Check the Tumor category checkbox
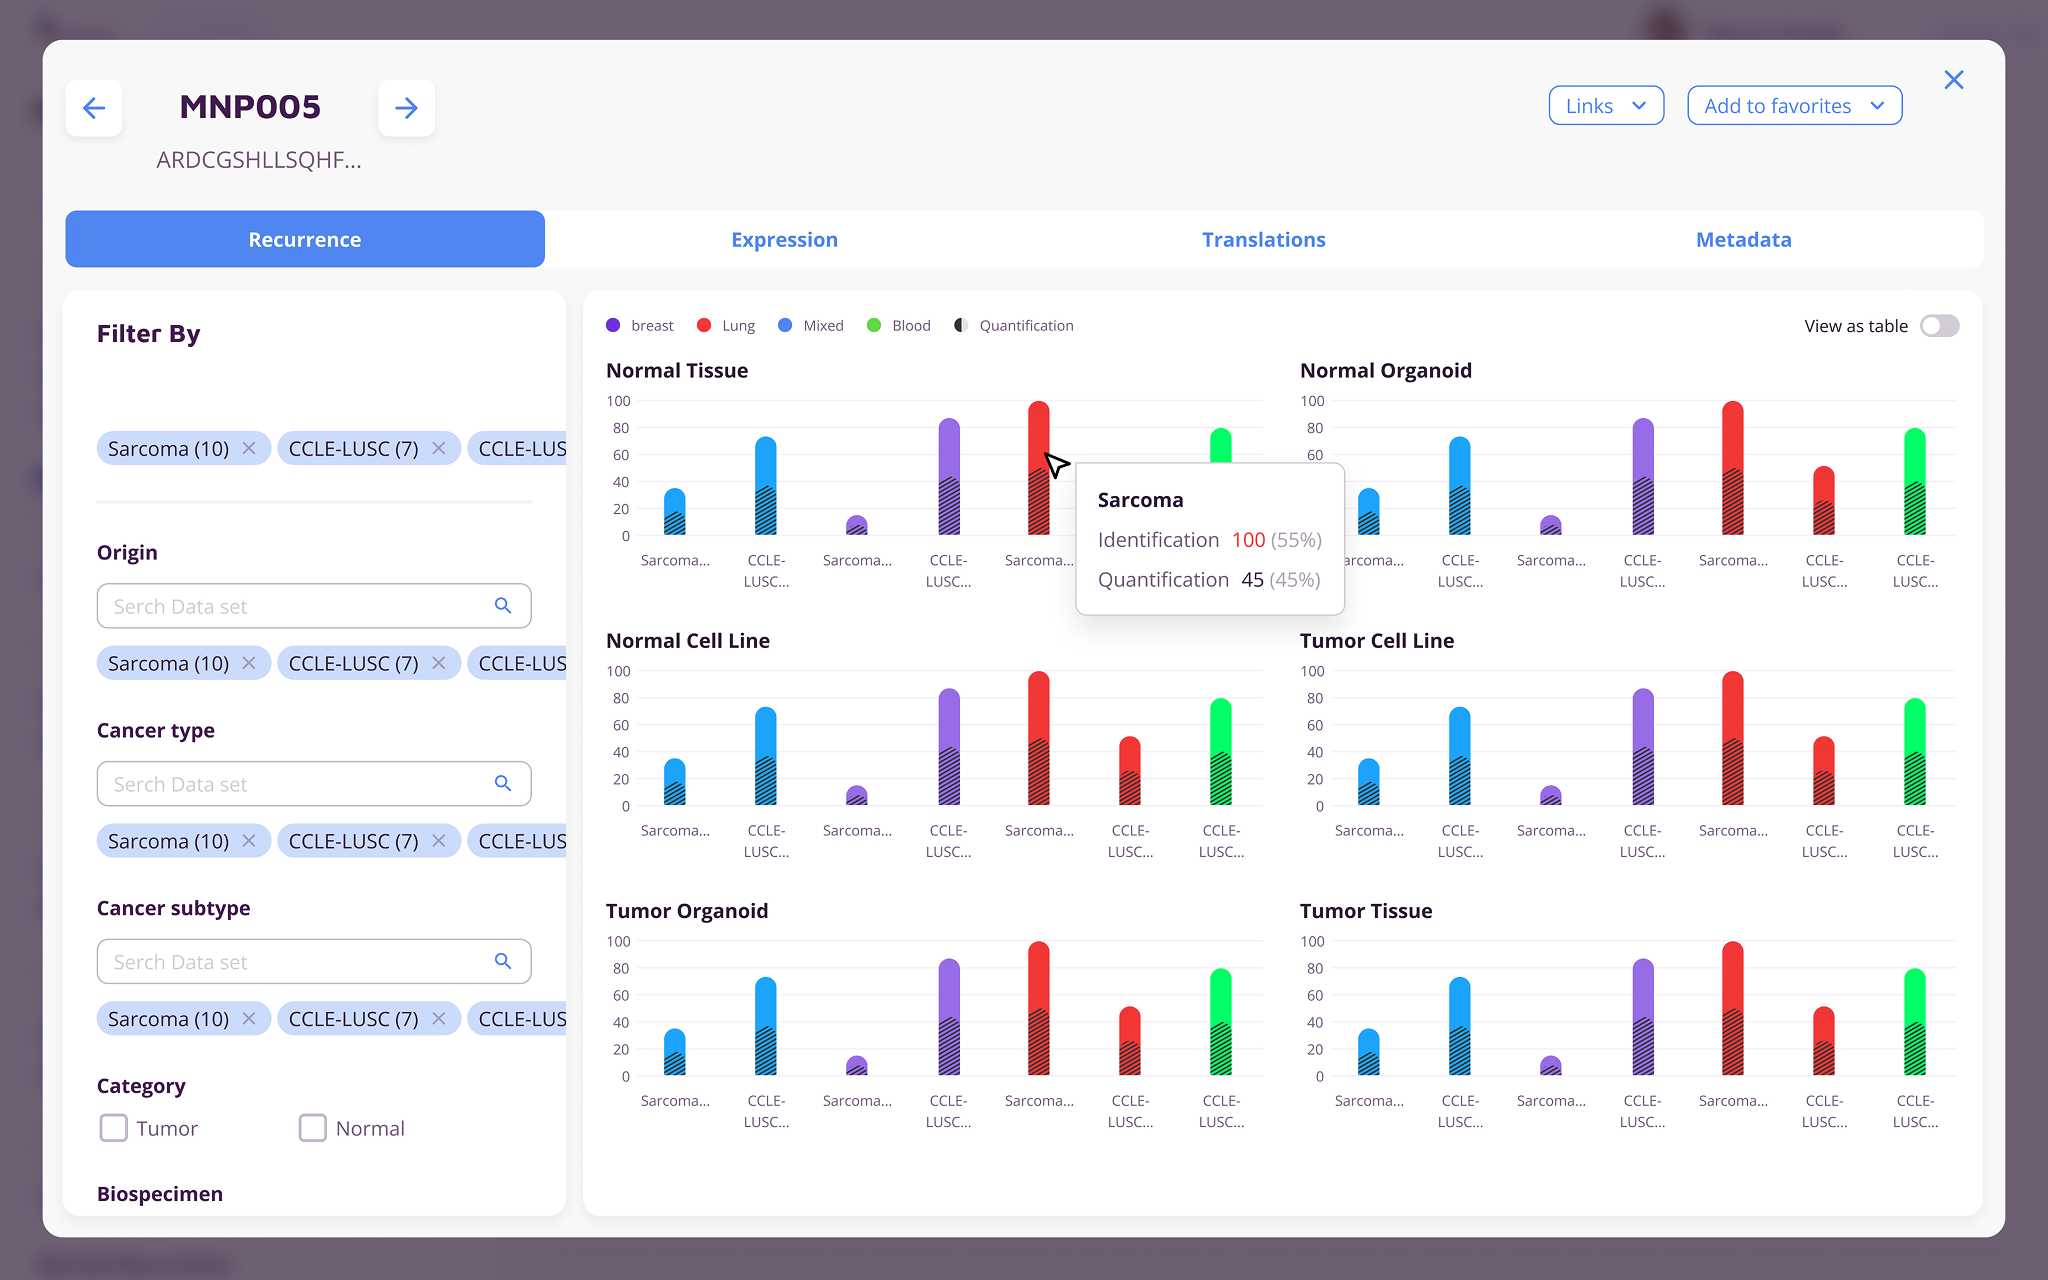 point(114,1128)
